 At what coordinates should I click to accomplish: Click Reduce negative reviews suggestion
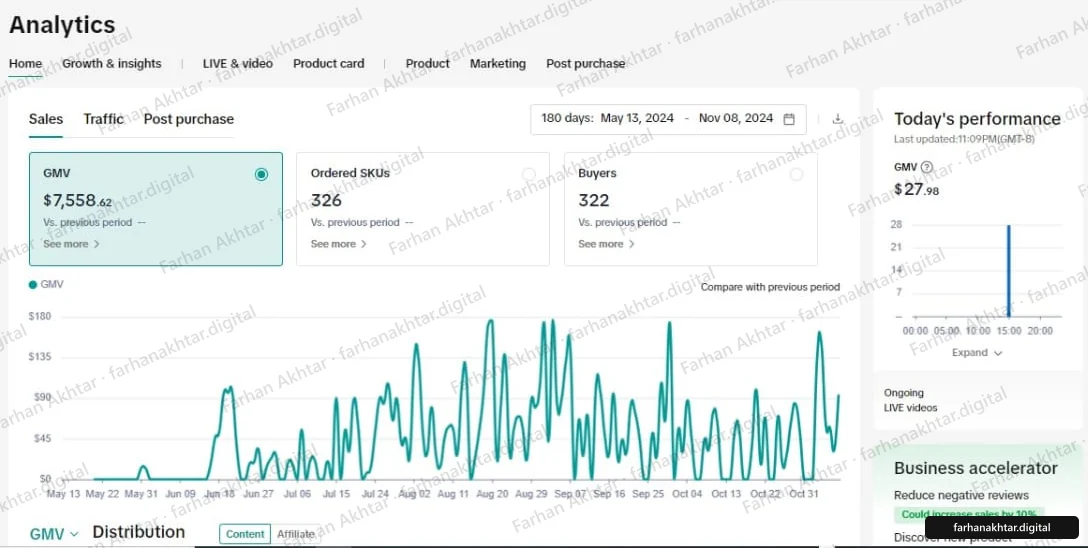click(x=961, y=495)
